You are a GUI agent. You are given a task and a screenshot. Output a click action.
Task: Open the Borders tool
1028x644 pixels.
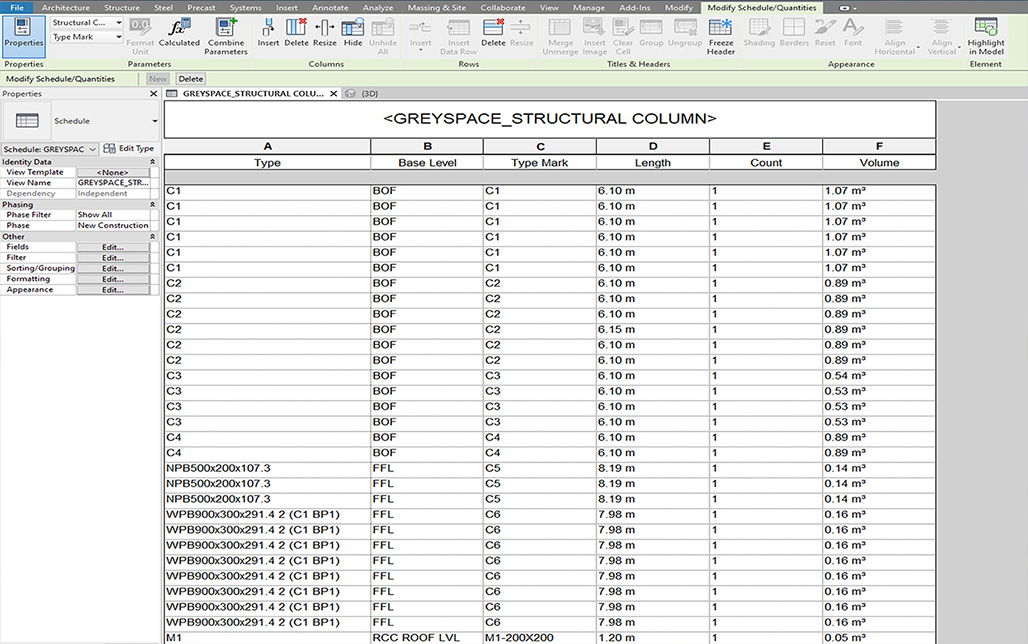pyautogui.click(x=794, y=33)
